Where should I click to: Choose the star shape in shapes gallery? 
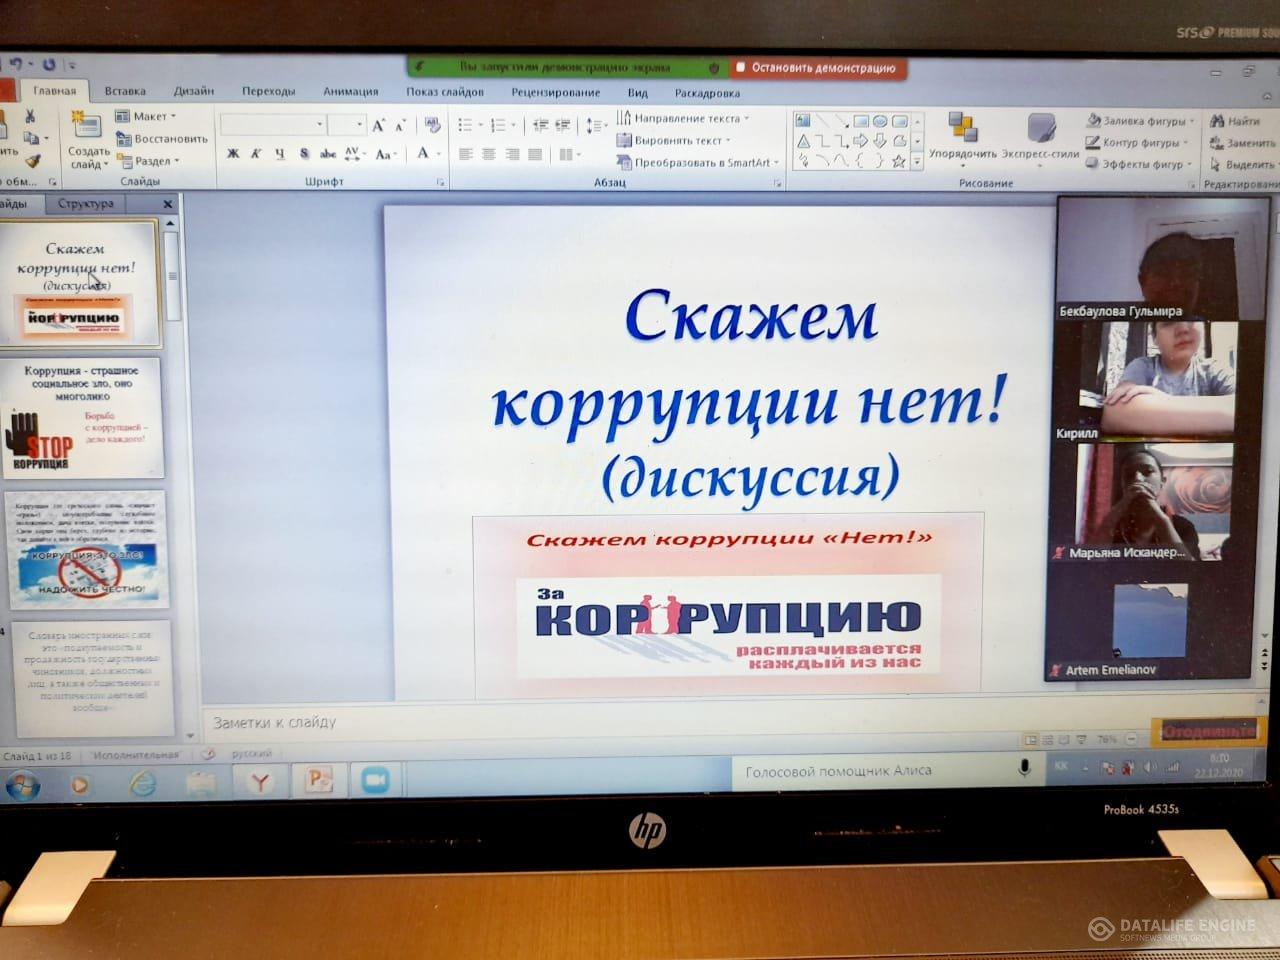pos(898,161)
